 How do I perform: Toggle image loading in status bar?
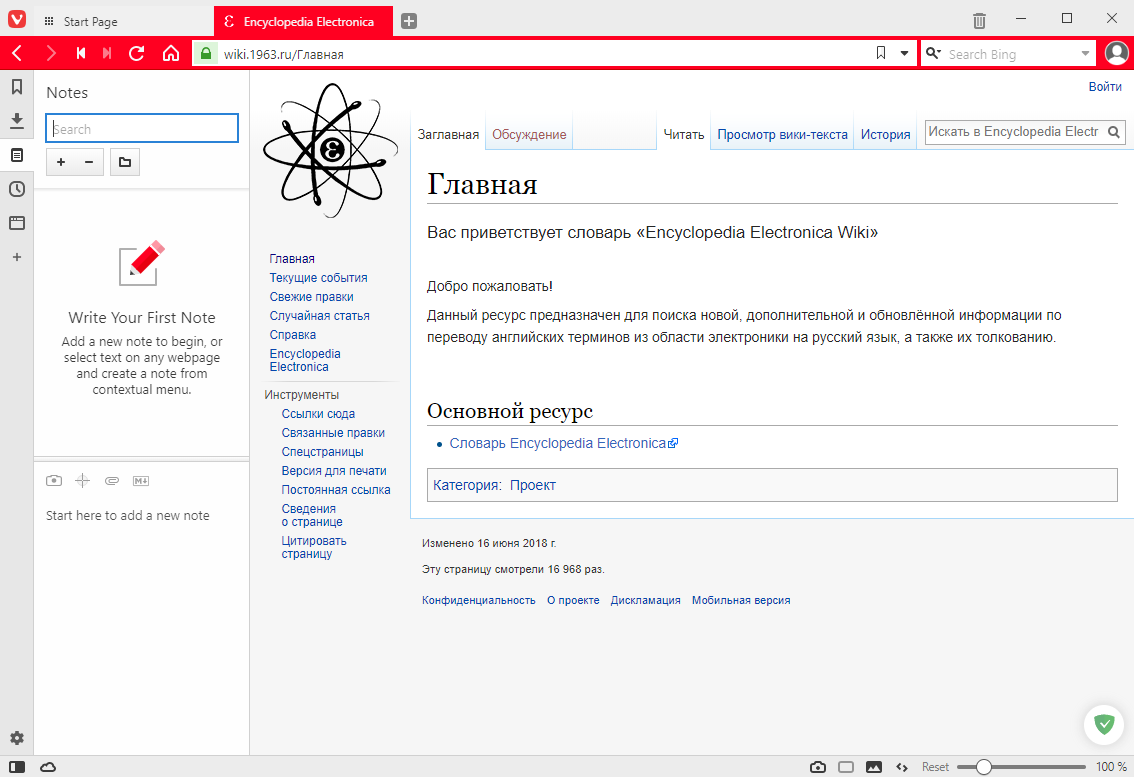874,767
